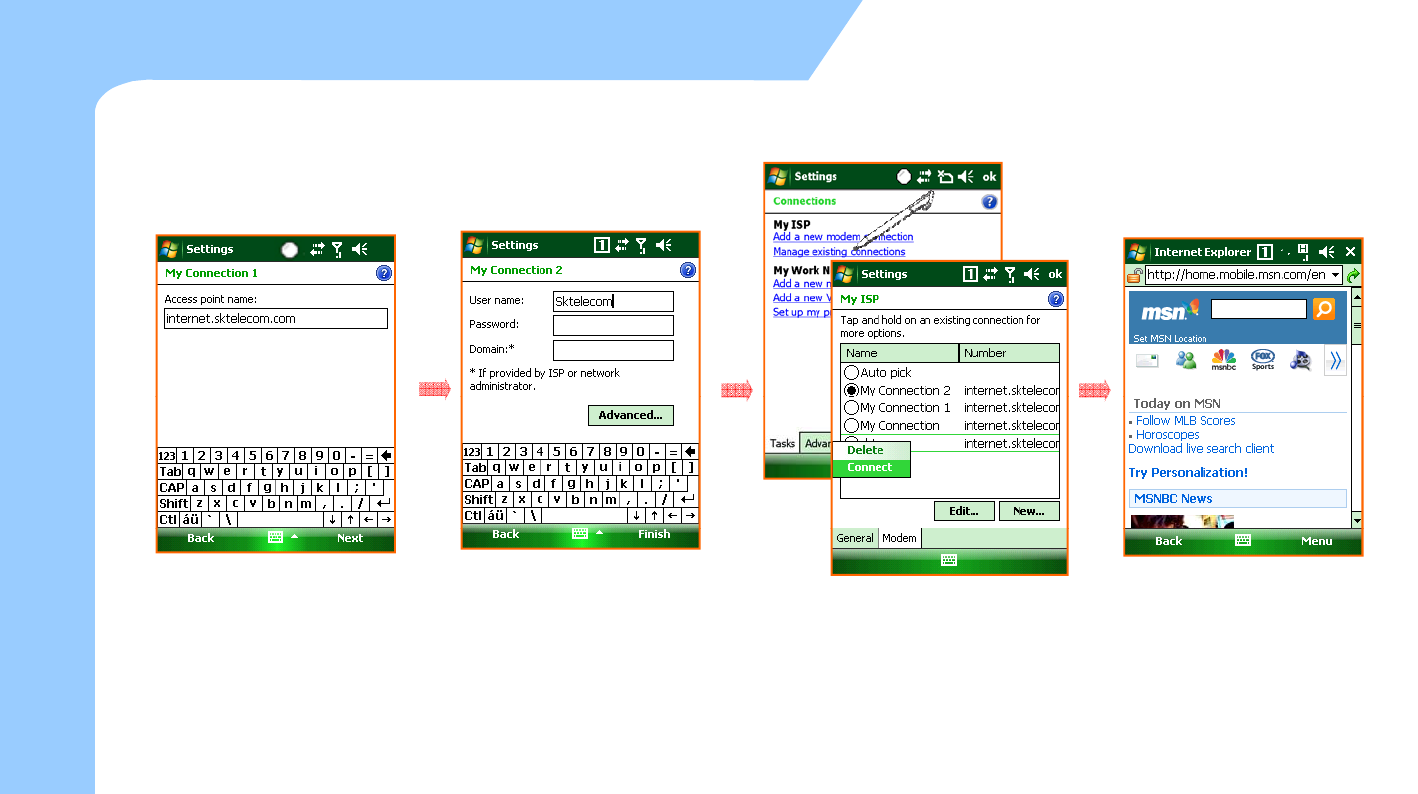Click the Domain field
This screenshot has height=794, width=1418.
pyautogui.click(x=613, y=350)
